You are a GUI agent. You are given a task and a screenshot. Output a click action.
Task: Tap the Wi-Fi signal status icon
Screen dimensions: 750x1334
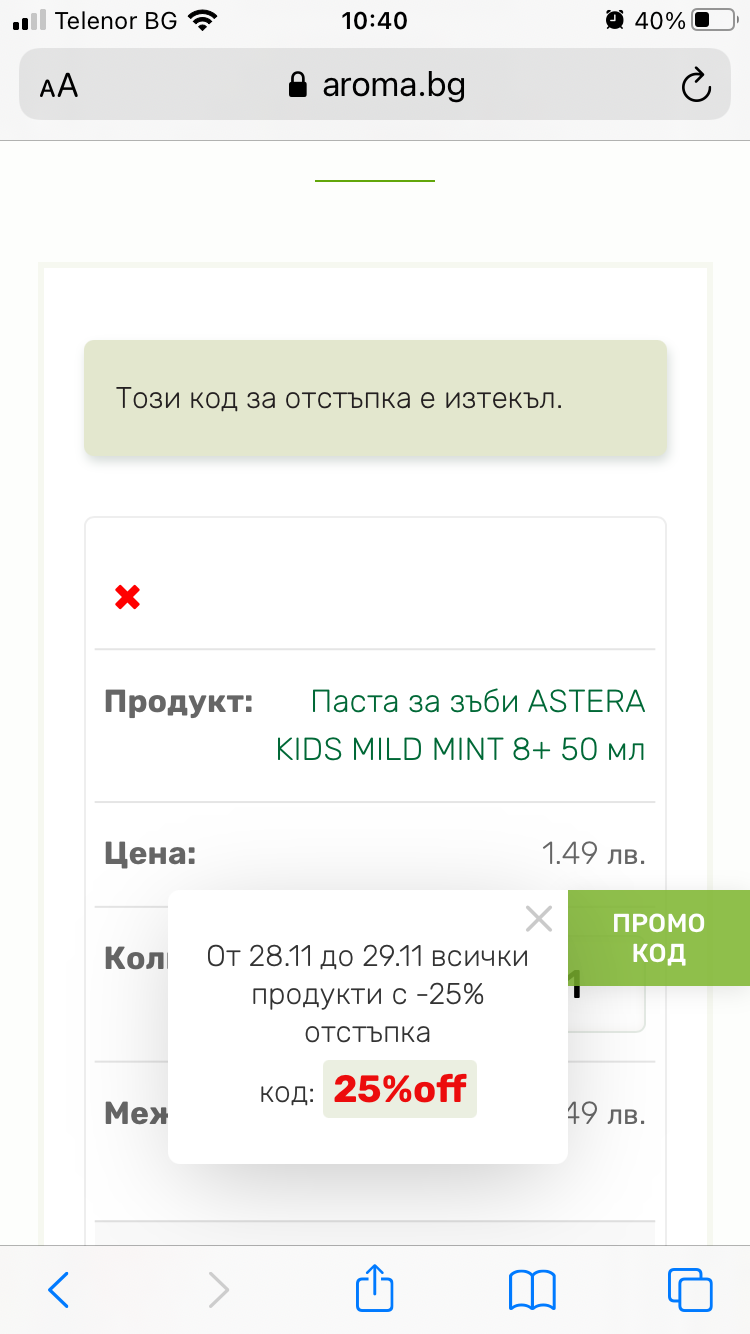tap(203, 20)
